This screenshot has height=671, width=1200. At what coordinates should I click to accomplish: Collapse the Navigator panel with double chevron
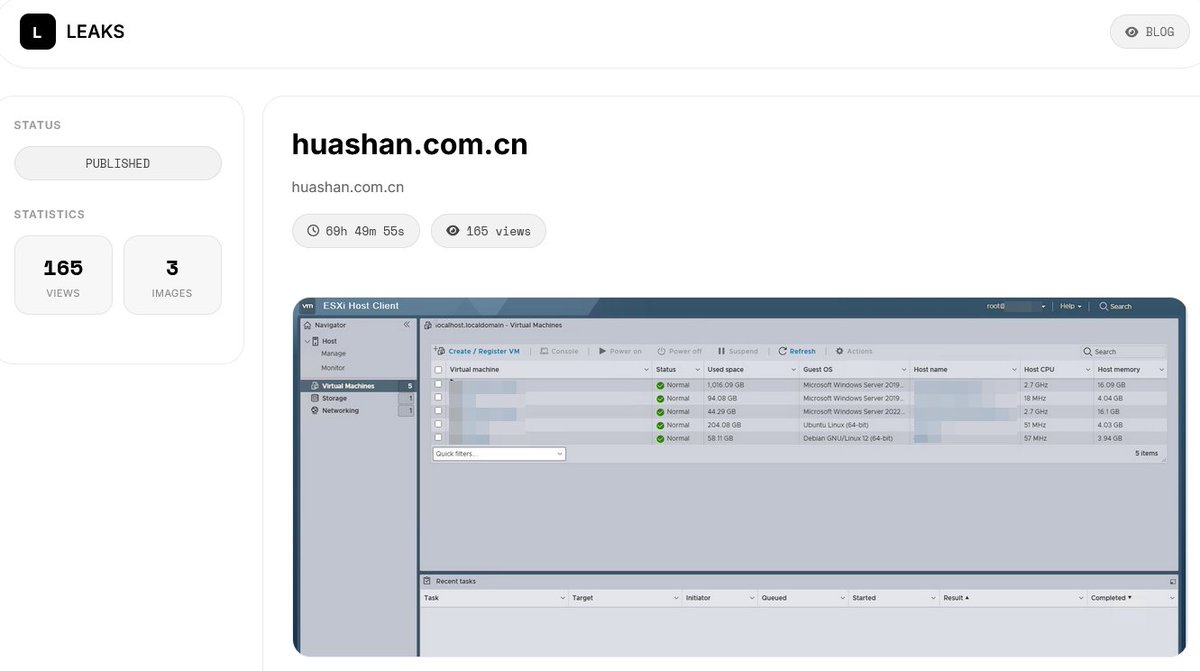click(407, 325)
